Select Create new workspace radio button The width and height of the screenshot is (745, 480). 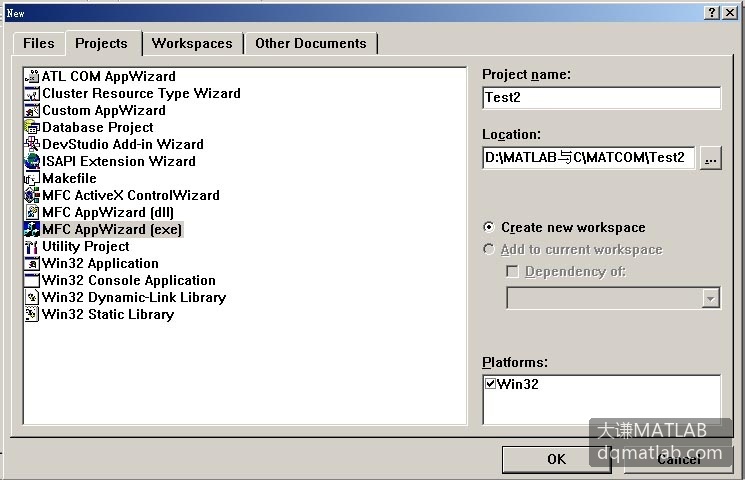coord(488,227)
